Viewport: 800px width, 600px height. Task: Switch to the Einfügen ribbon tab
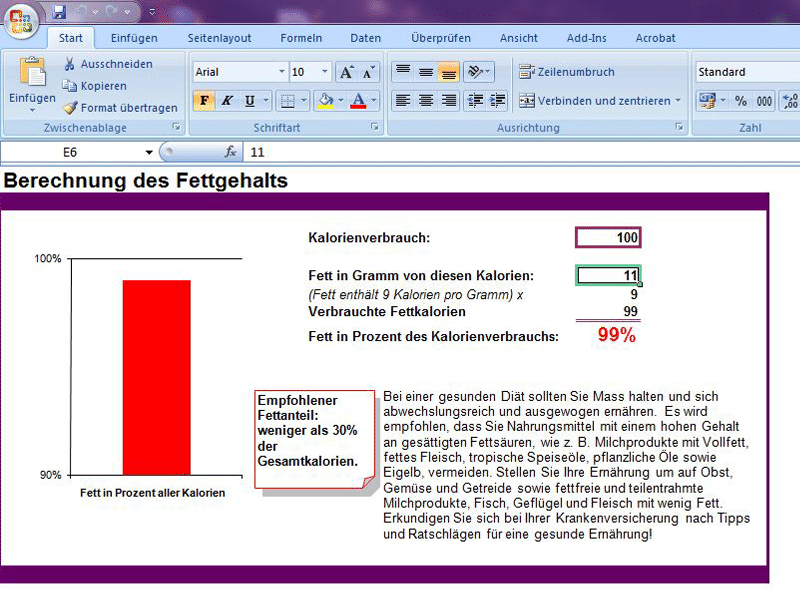[134, 38]
